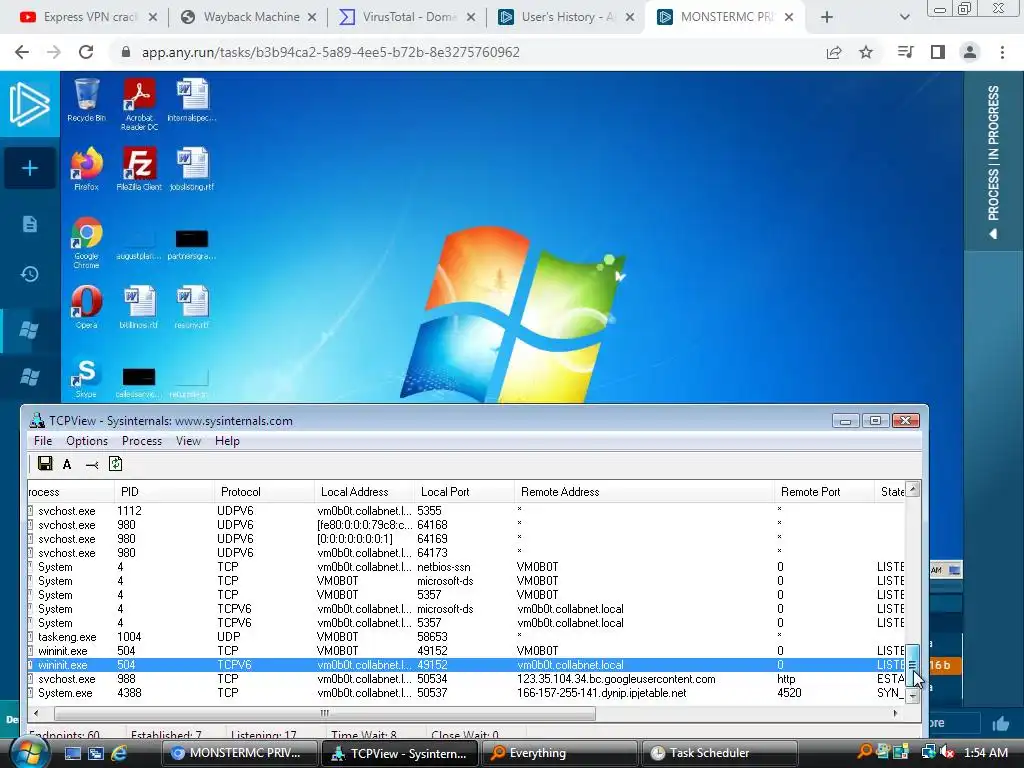This screenshot has width=1024, height=768.
Task: Expand the PROCESS IN PROGRESS side panel
Action: pyautogui.click(x=993, y=161)
